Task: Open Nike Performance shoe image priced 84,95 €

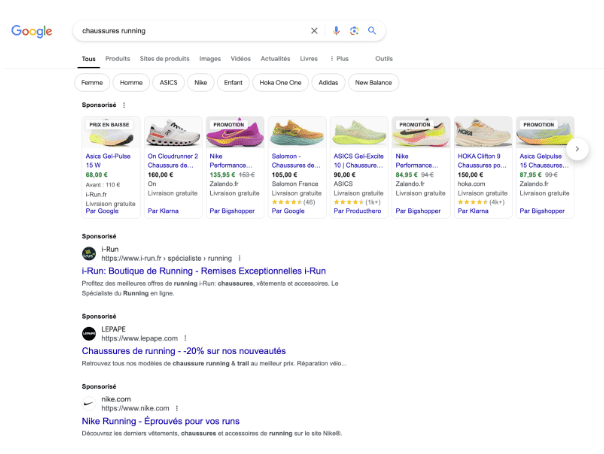Action: point(421,132)
